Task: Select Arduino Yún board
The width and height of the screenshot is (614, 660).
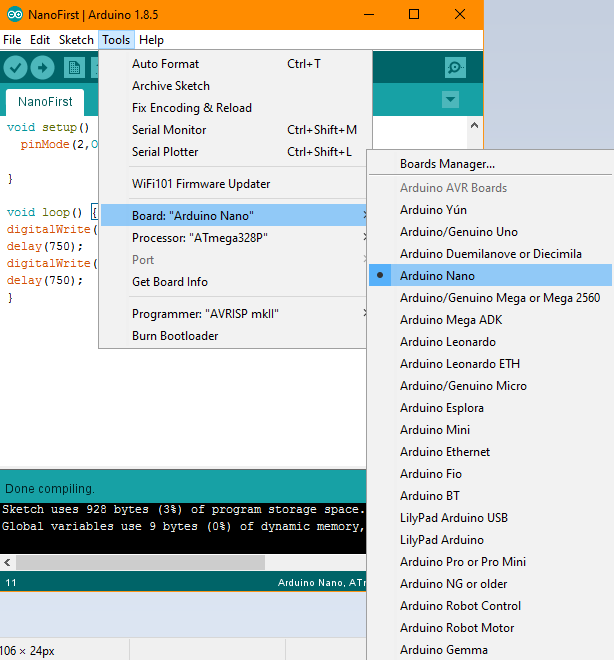Action: pyautogui.click(x=490, y=210)
